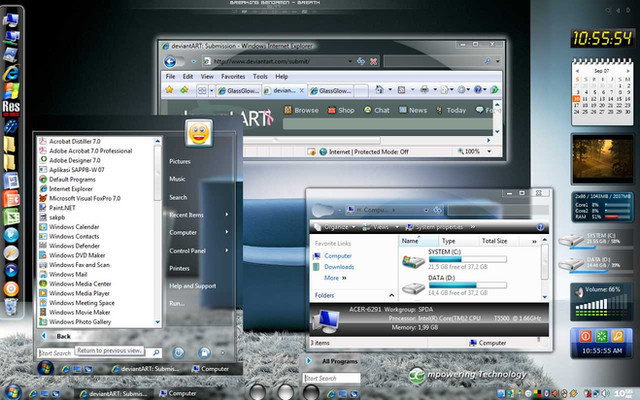Refresh the deviantART page in Internet Explorer
640x400 pixels.
tap(361, 61)
